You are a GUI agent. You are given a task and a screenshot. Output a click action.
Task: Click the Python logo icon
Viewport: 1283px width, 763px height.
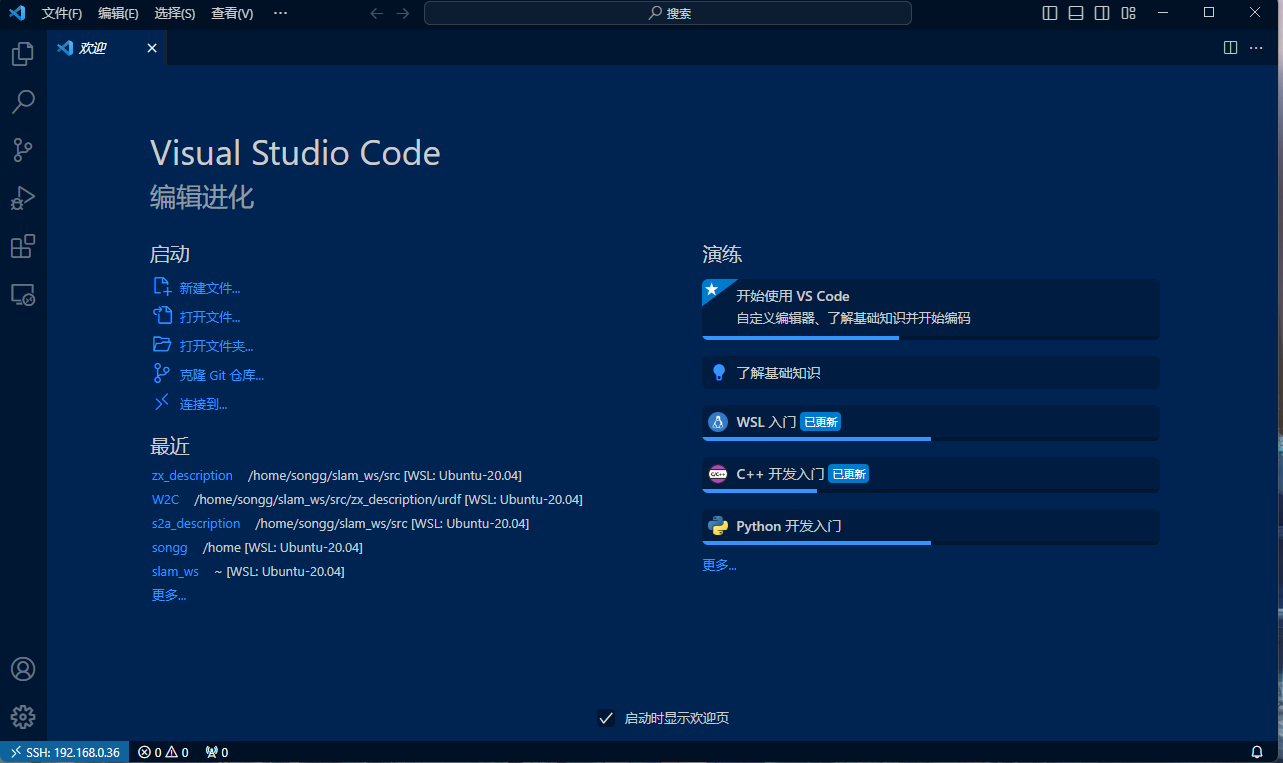click(x=718, y=526)
